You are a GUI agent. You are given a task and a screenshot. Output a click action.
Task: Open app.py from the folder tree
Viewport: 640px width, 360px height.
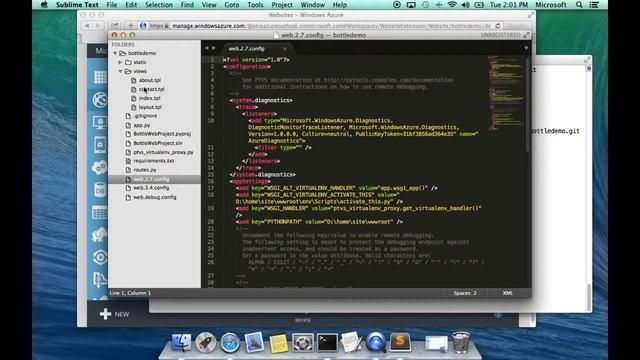[x=142, y=125]
